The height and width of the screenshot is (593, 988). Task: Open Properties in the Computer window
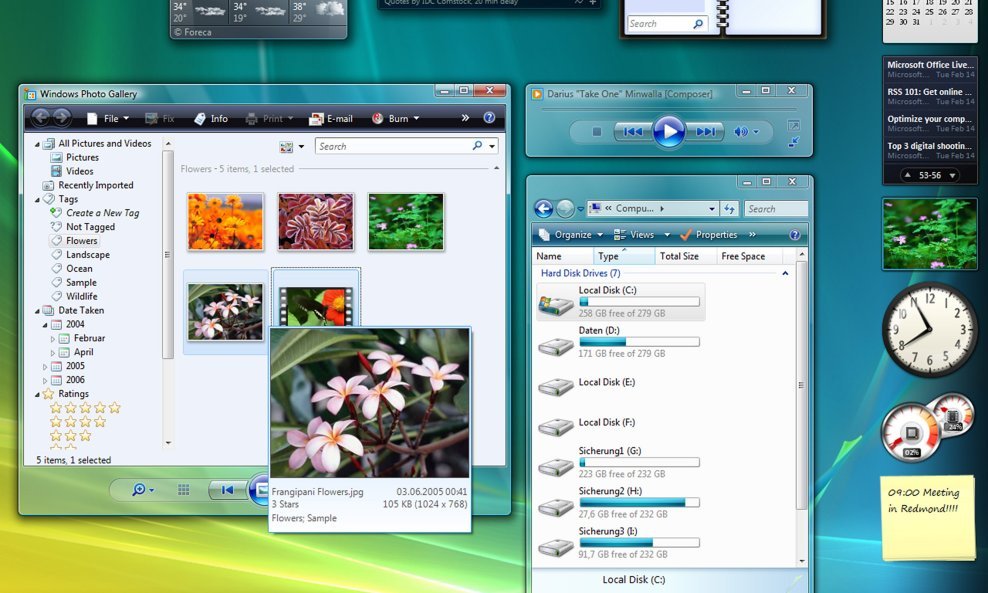pos(708,234)
